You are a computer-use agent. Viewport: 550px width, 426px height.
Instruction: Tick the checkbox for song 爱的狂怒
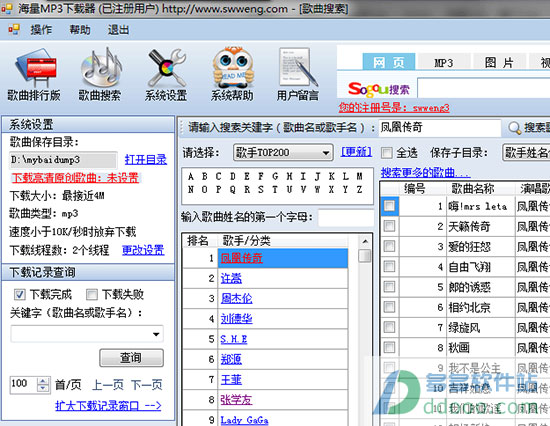[x=389, y=246]
